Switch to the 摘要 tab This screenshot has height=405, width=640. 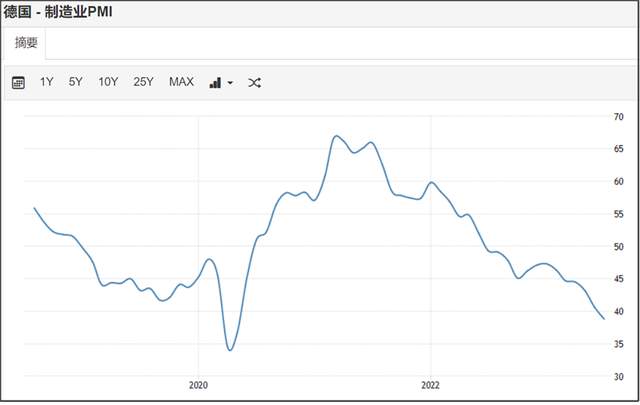[26, 42]
